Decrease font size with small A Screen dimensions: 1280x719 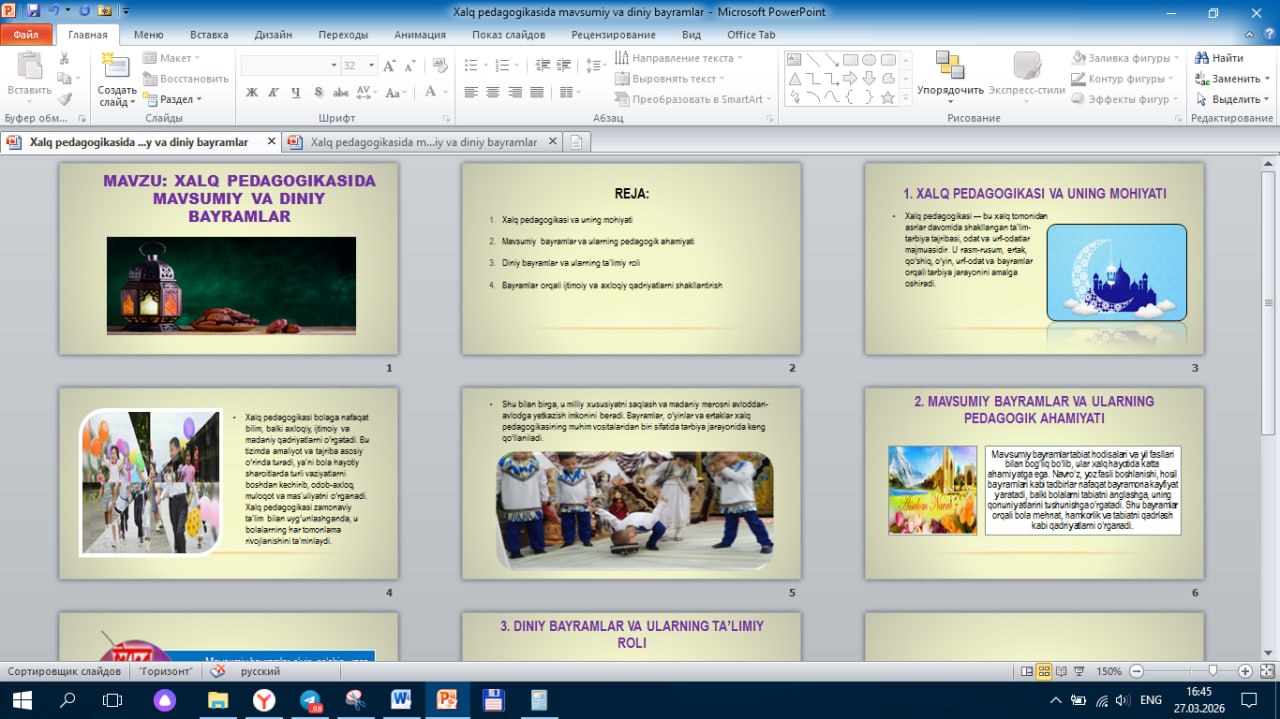click(410, 66)
